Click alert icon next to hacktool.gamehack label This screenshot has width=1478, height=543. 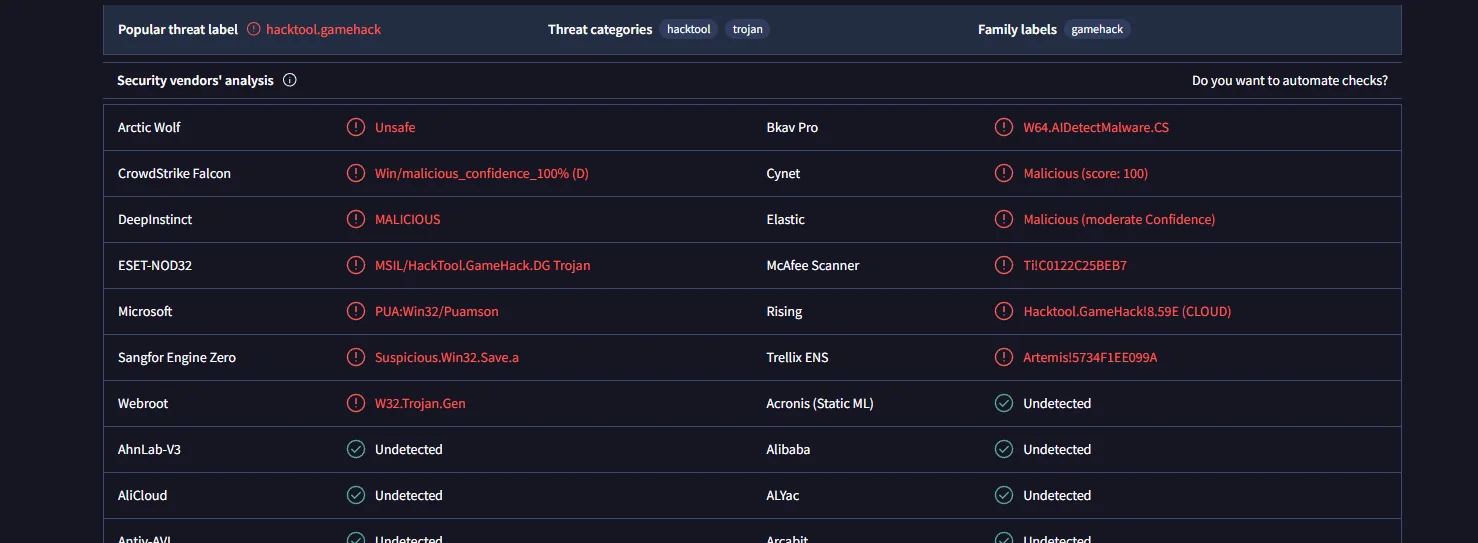point(254,30)
